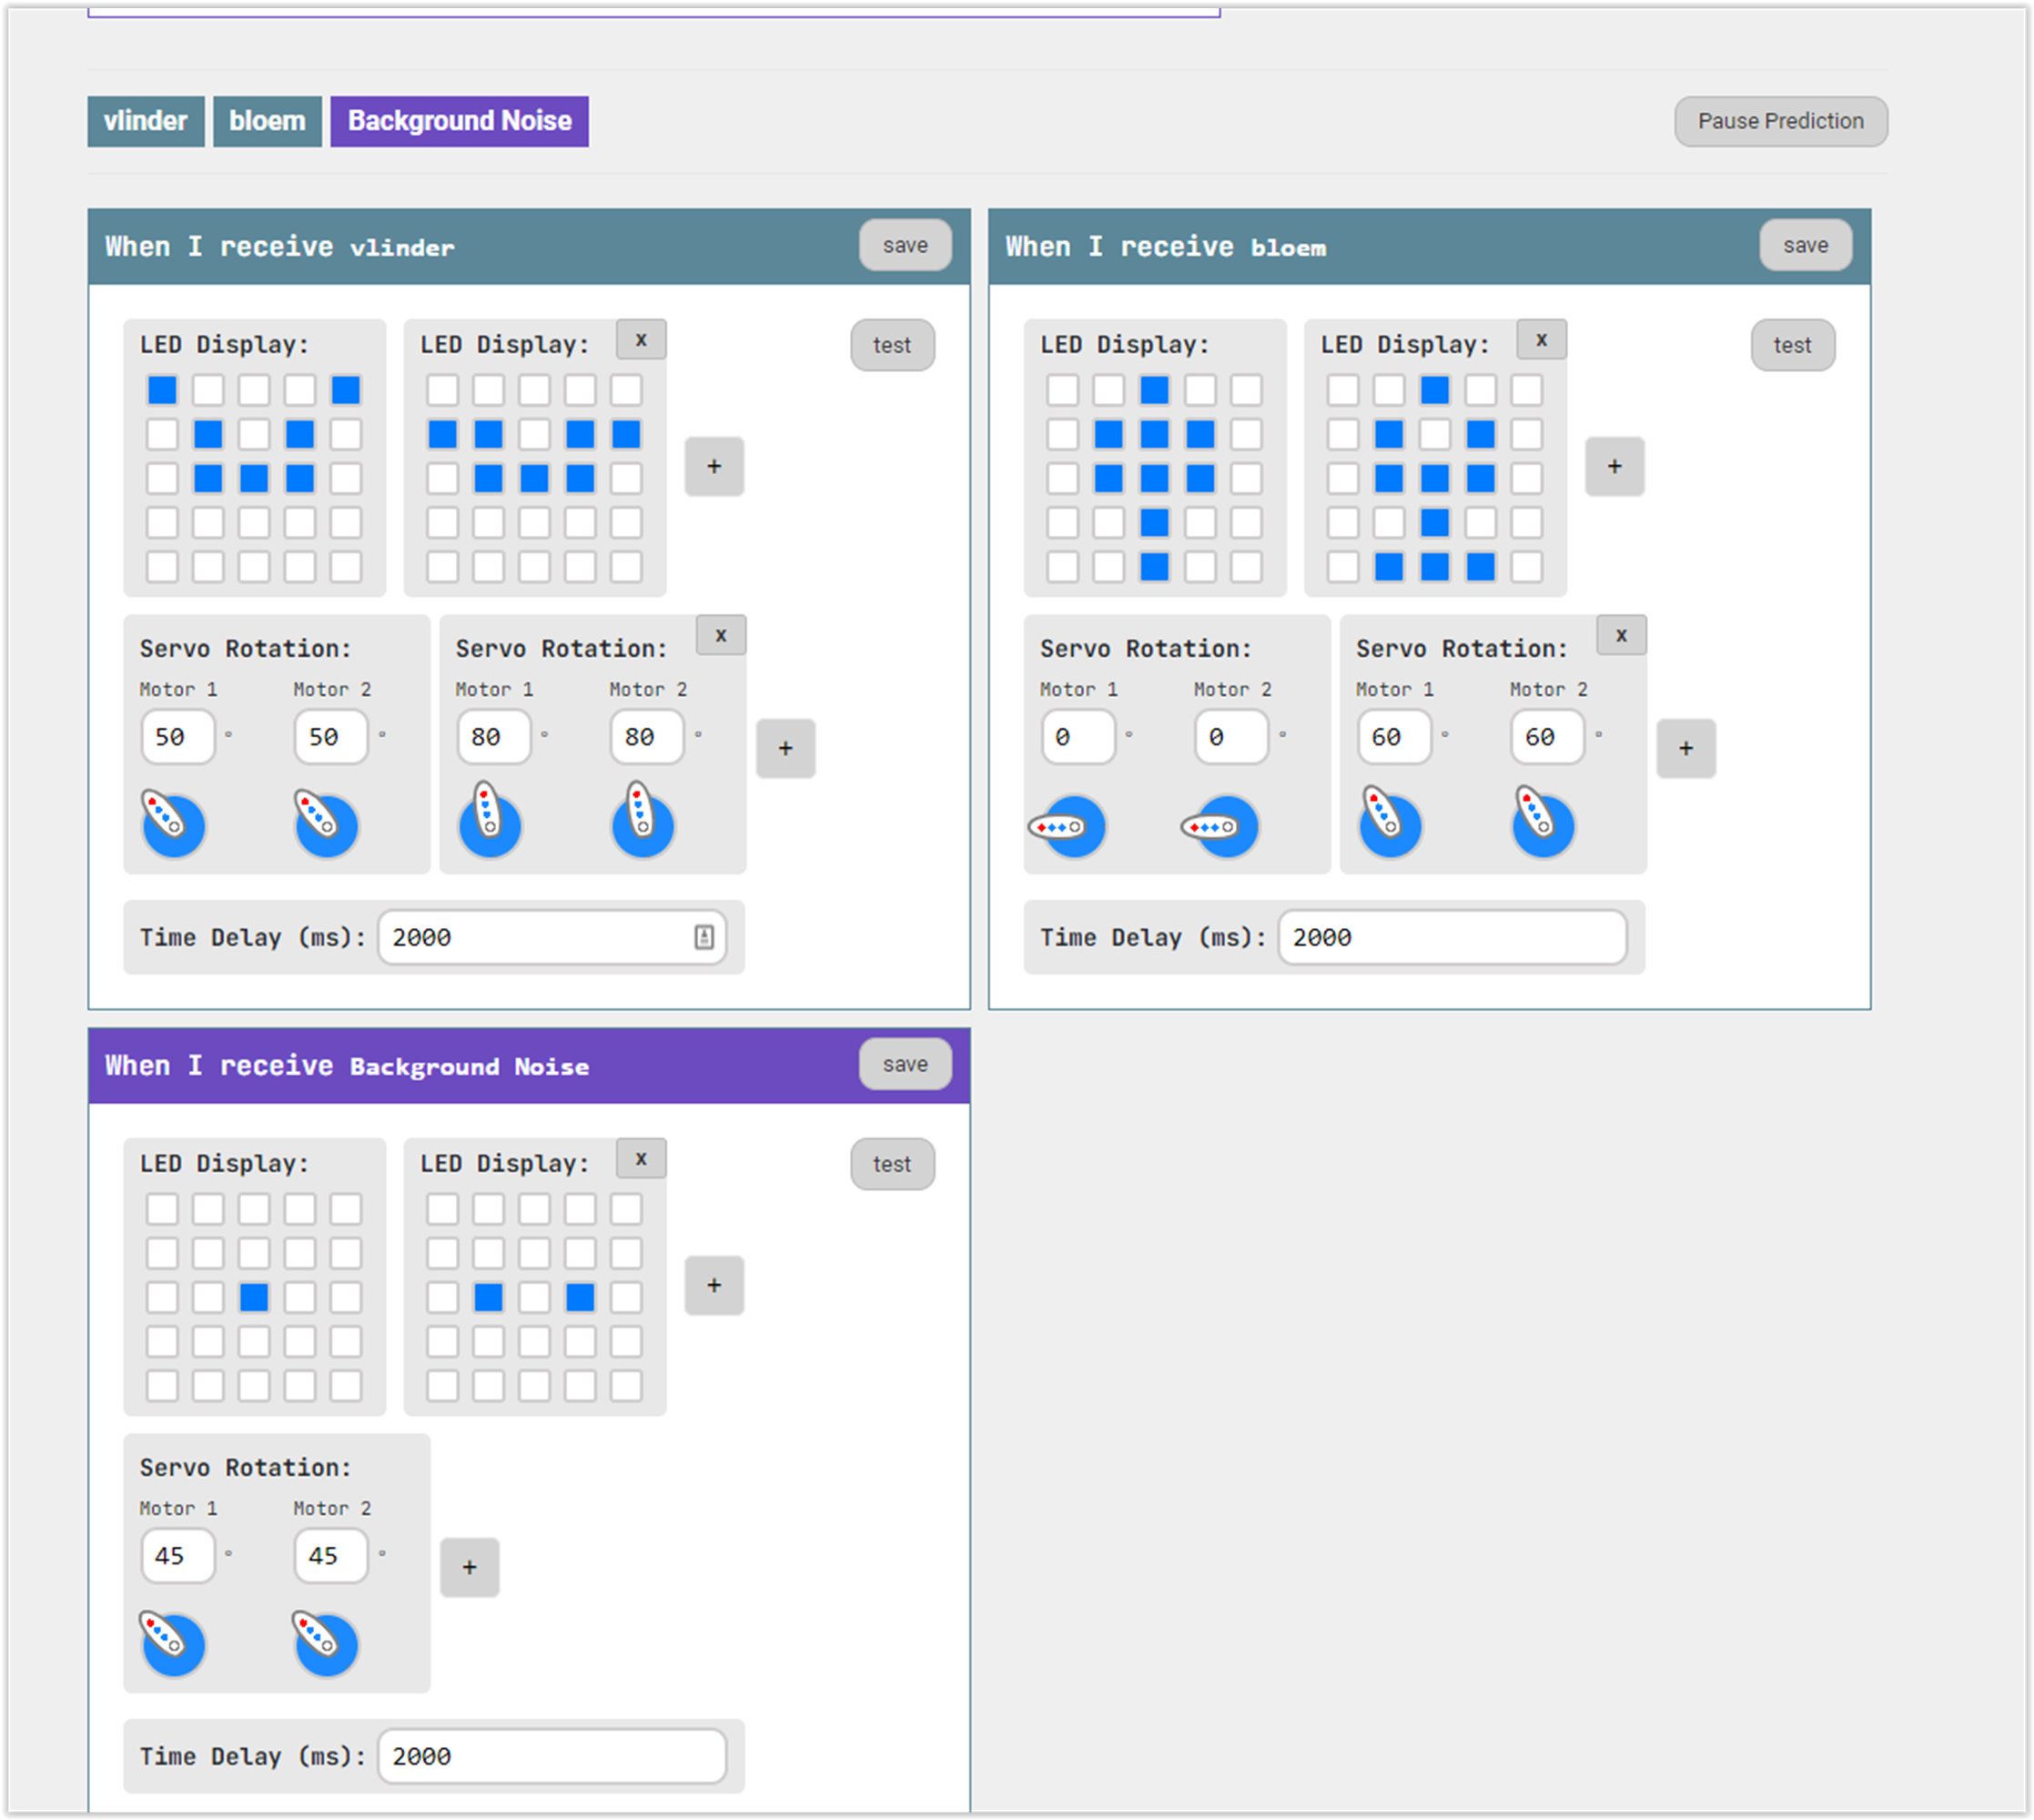Click Motor 1 horizontal servo dial in bloem panel

(x=1073, y=826)
